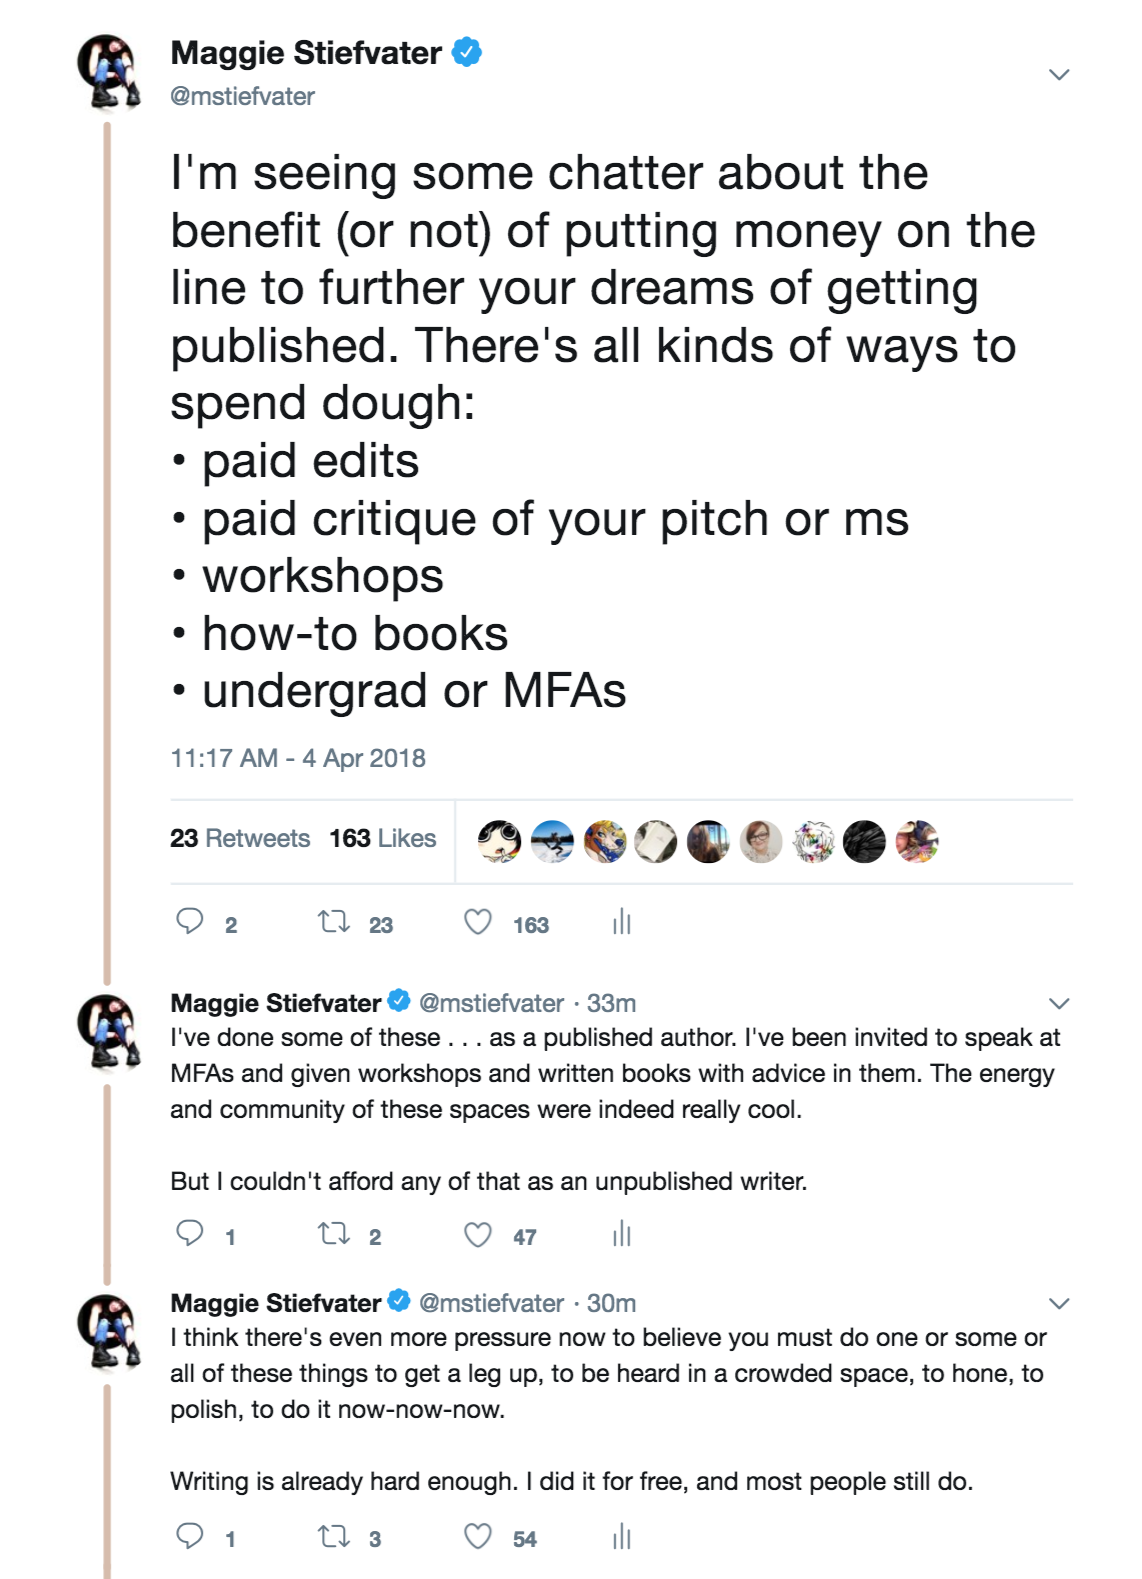Image resolution: width=1142 pixels, height=1579 pixels.
Task: Open analytics for the 30m tweet
Action: (x=621, y=1536)
